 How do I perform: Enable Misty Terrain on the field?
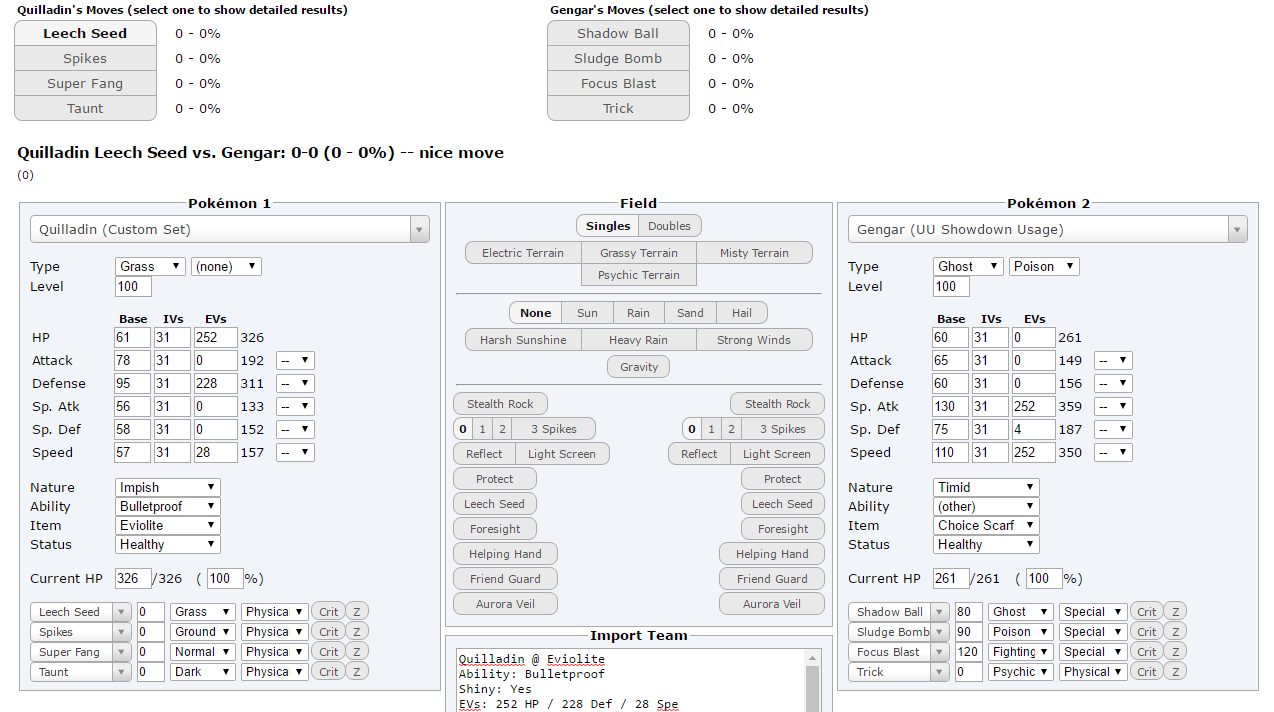755,253
